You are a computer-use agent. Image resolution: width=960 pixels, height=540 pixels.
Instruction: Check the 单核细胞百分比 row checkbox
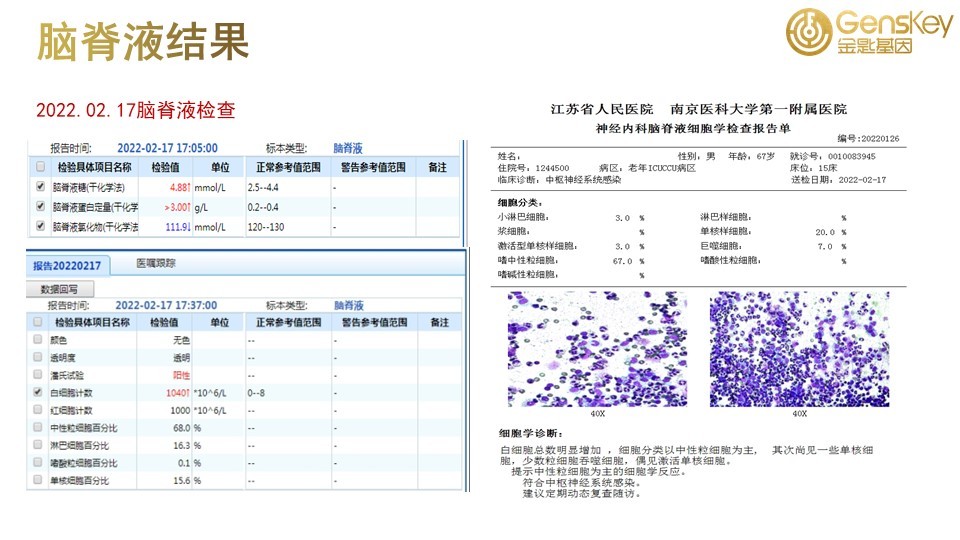[38, 480]
